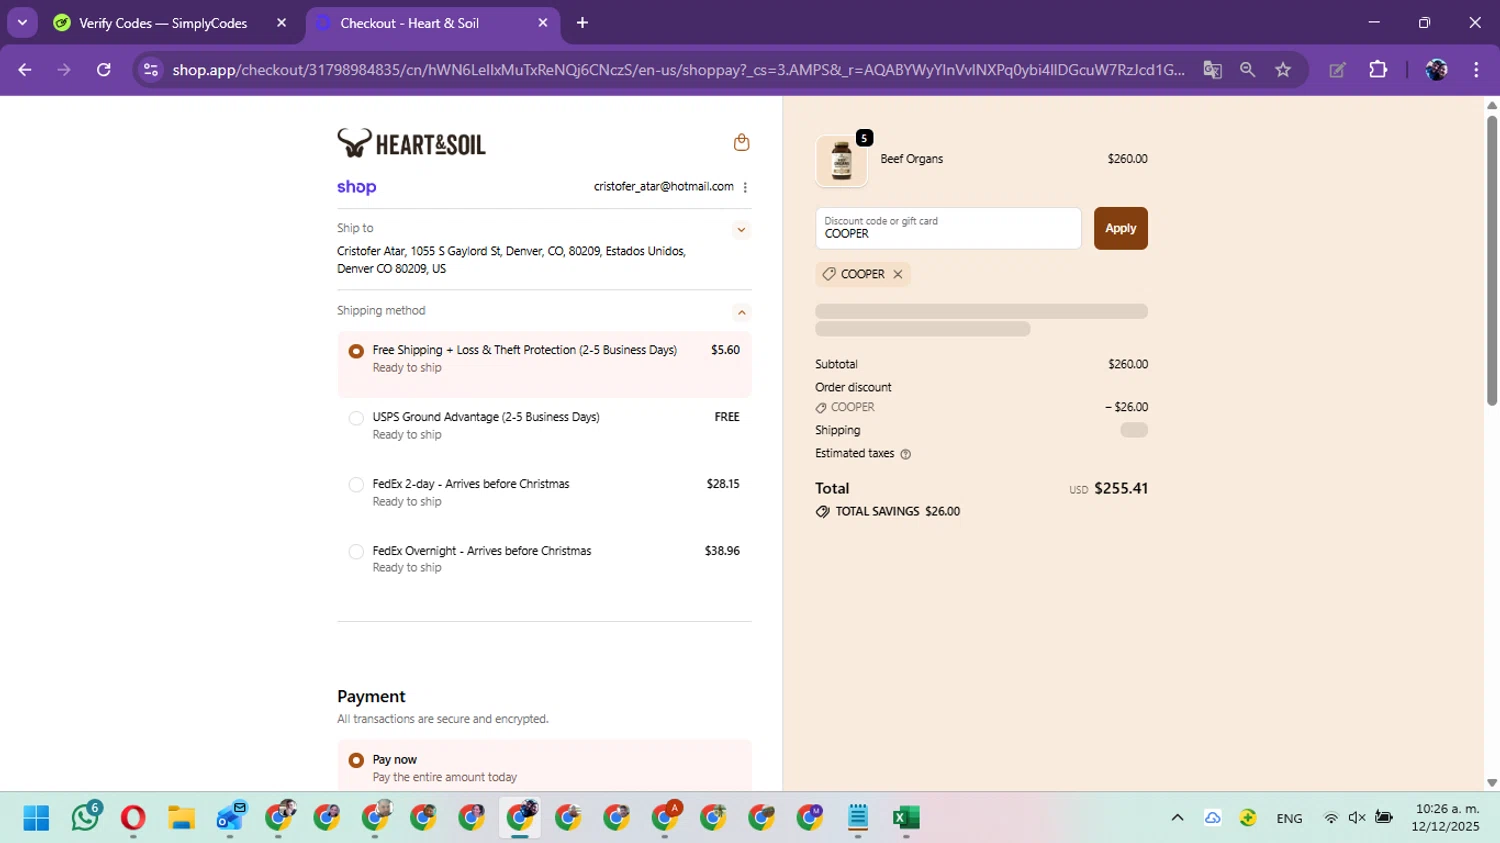
Task: Open the Translate this page icon
Action: (x=1212, y=69)
